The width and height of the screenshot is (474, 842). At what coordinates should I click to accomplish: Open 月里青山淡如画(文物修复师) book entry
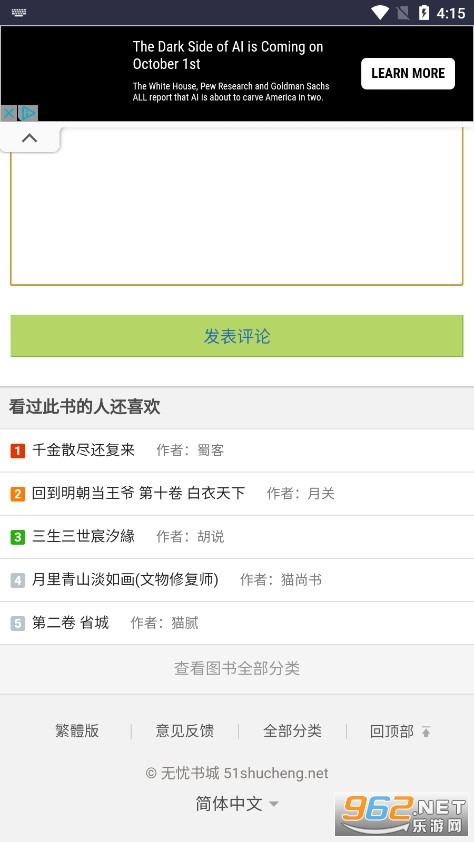tap(125, 579)
